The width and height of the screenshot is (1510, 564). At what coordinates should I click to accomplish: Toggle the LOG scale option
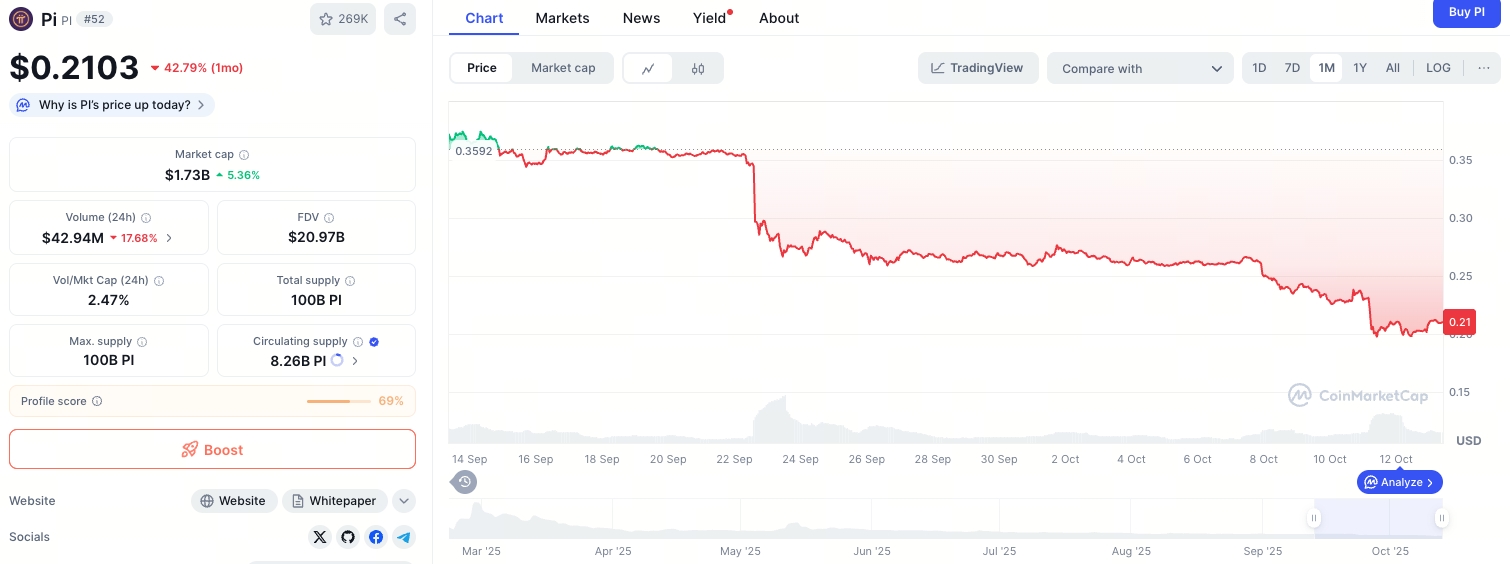click(x=1438, y=68)
